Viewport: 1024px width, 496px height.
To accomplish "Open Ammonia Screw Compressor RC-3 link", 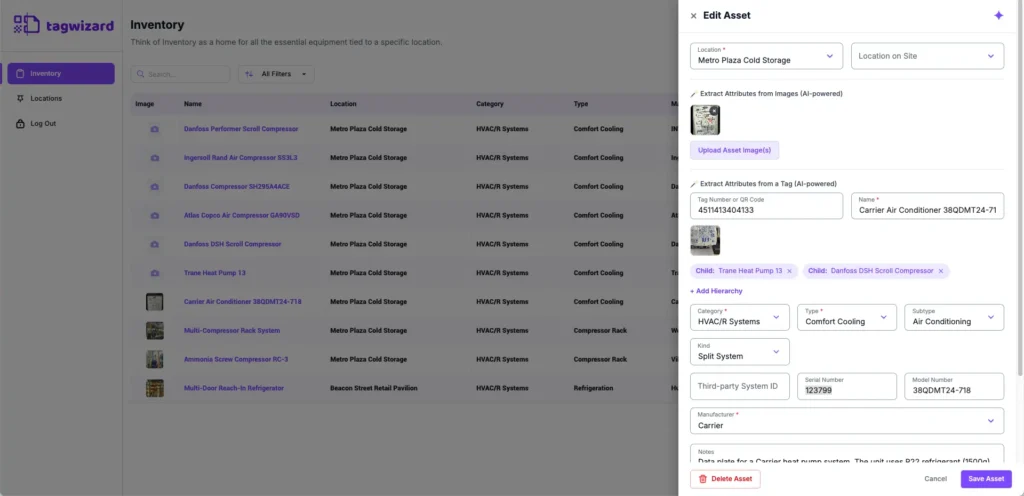I will pyautogui.click(x=236, y=359).
